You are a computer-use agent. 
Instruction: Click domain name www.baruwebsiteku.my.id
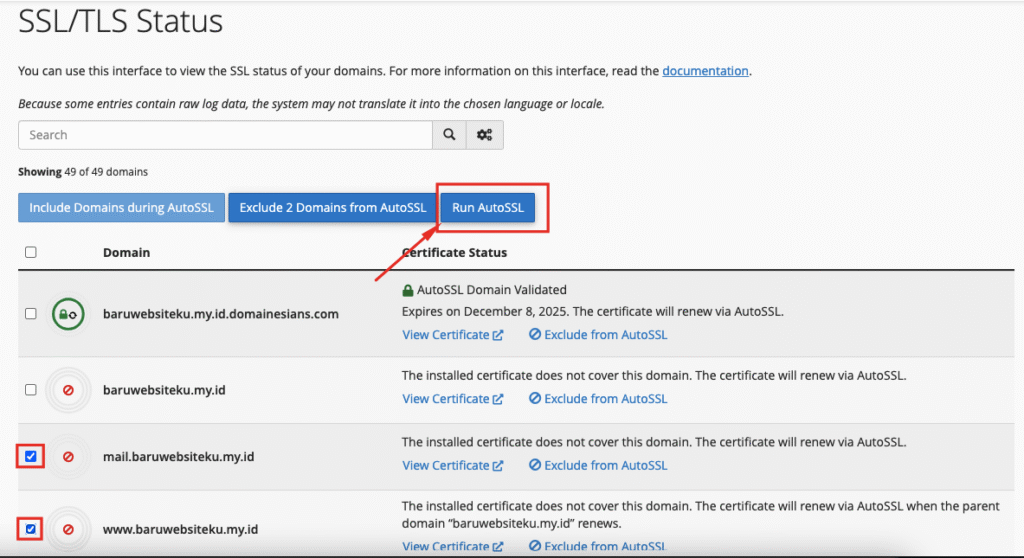180,529
